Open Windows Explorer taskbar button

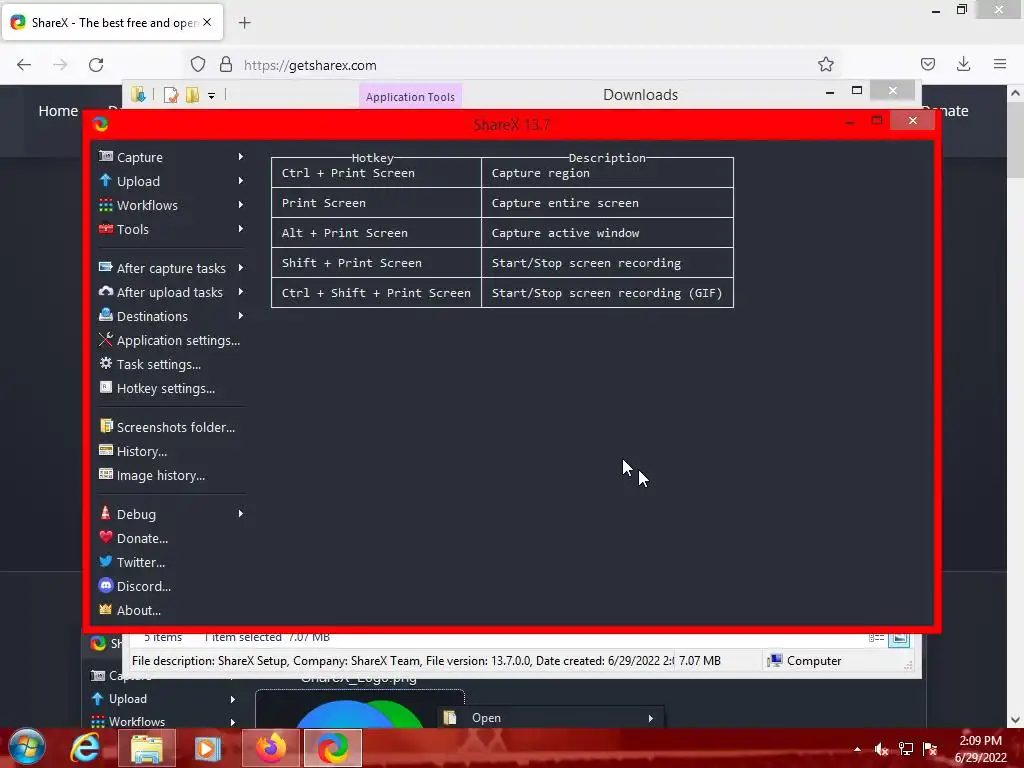click(x=147, y=748)
